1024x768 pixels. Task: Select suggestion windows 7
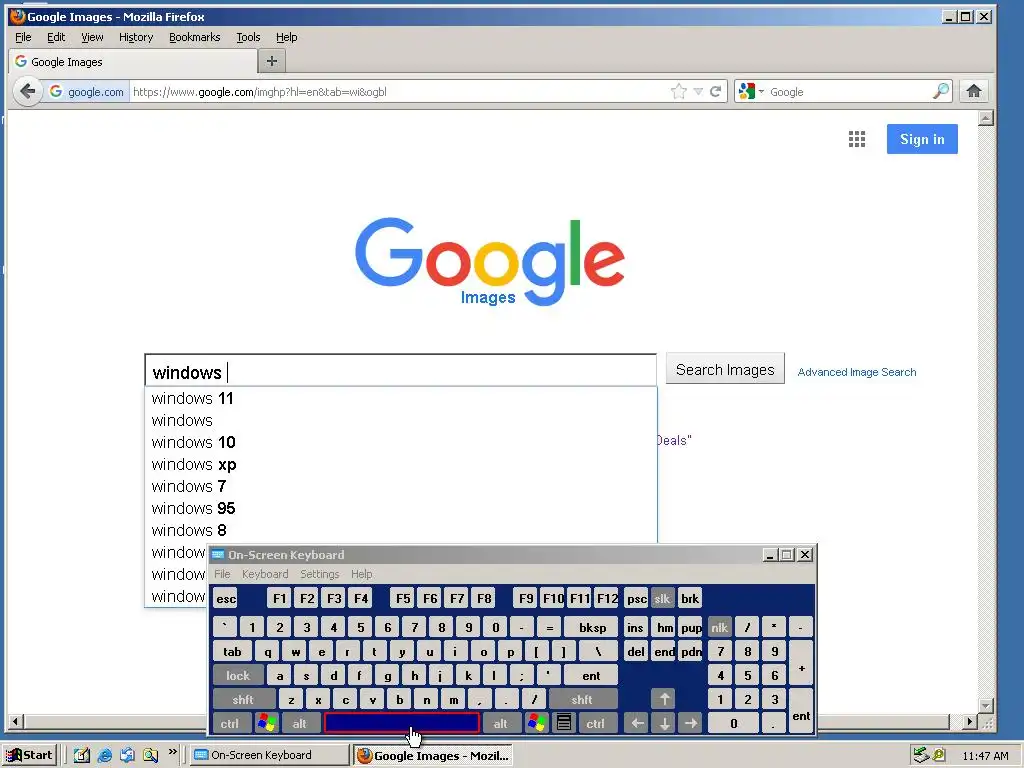pos(400,487)
